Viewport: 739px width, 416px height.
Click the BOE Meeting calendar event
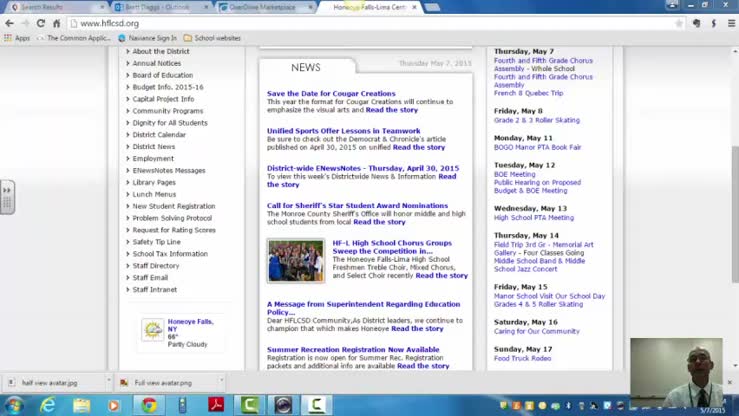(514, 174)
